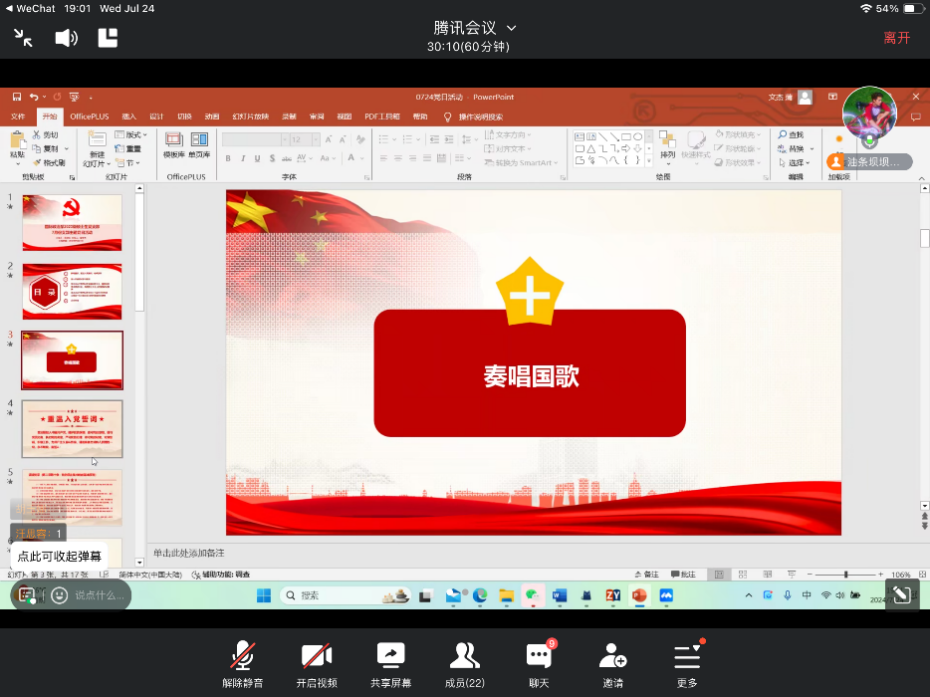
Task: Adjust the PowerPoint zoom slider
Action: (x=846, y=574)
